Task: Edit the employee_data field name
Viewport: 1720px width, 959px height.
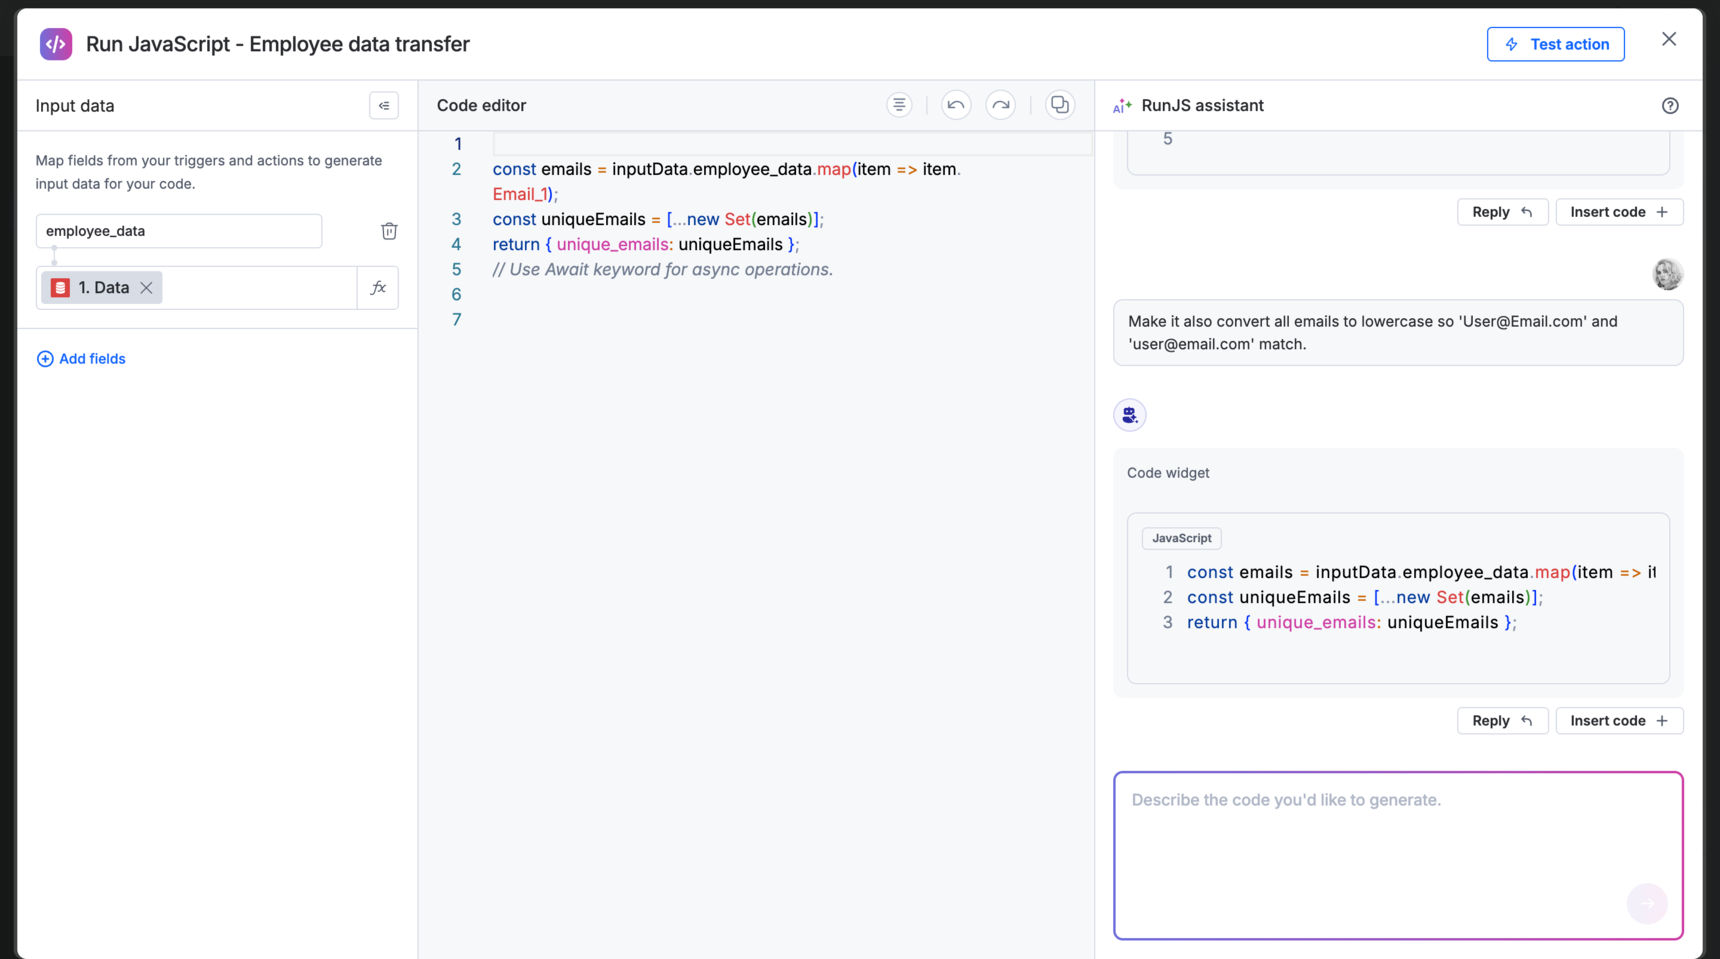Action: pos(178,231)
